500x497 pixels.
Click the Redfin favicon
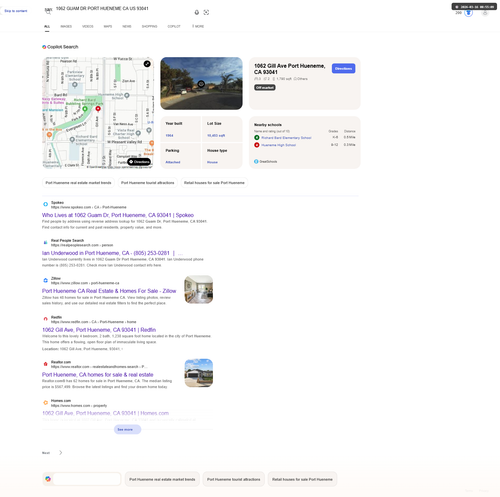46,319
